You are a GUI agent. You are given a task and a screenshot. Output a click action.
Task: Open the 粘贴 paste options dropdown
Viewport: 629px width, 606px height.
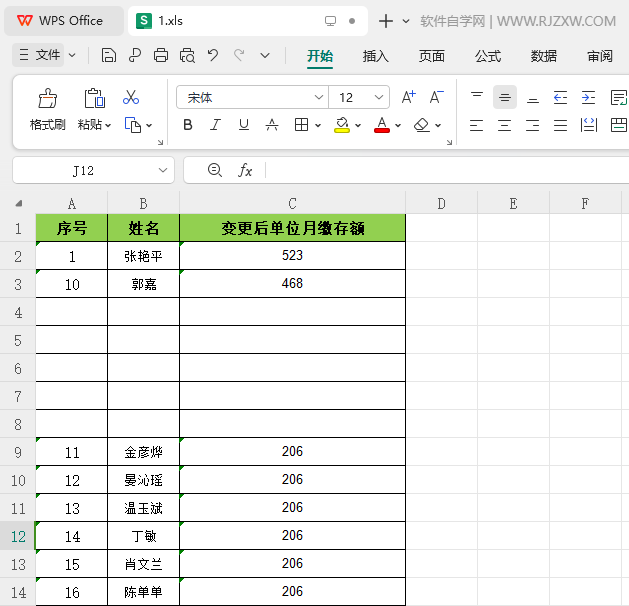(x=108, y=126)
